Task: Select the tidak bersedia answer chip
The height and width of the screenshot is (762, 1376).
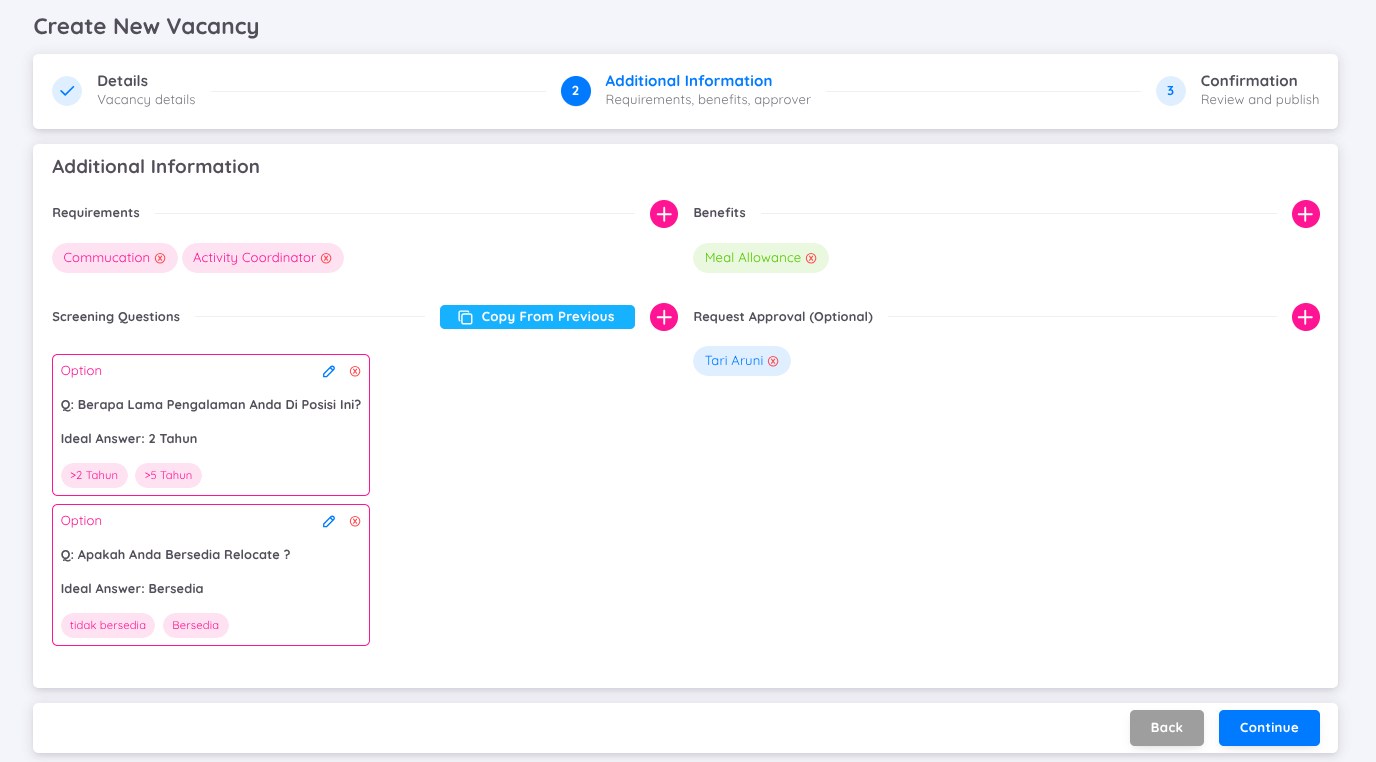Action: tap(108, 626)
